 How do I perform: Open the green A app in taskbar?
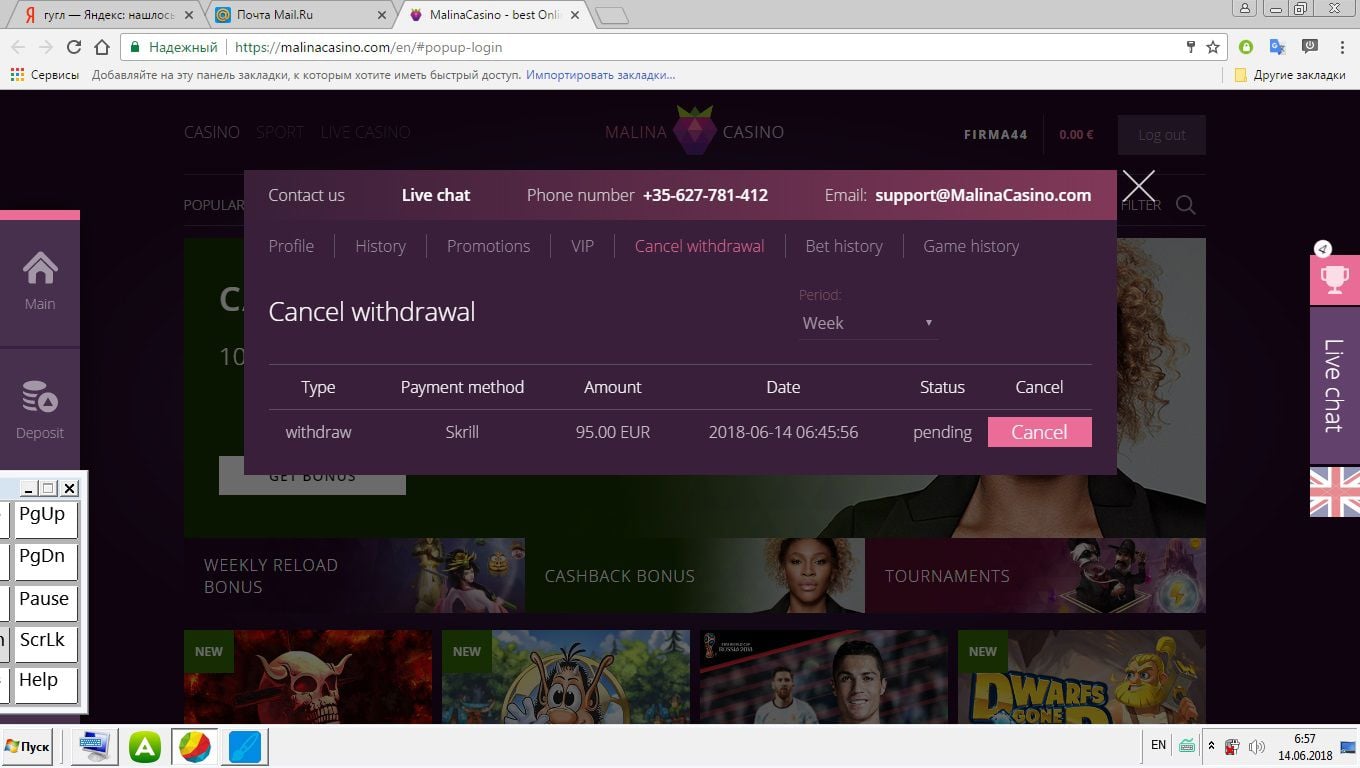[145, 747]
